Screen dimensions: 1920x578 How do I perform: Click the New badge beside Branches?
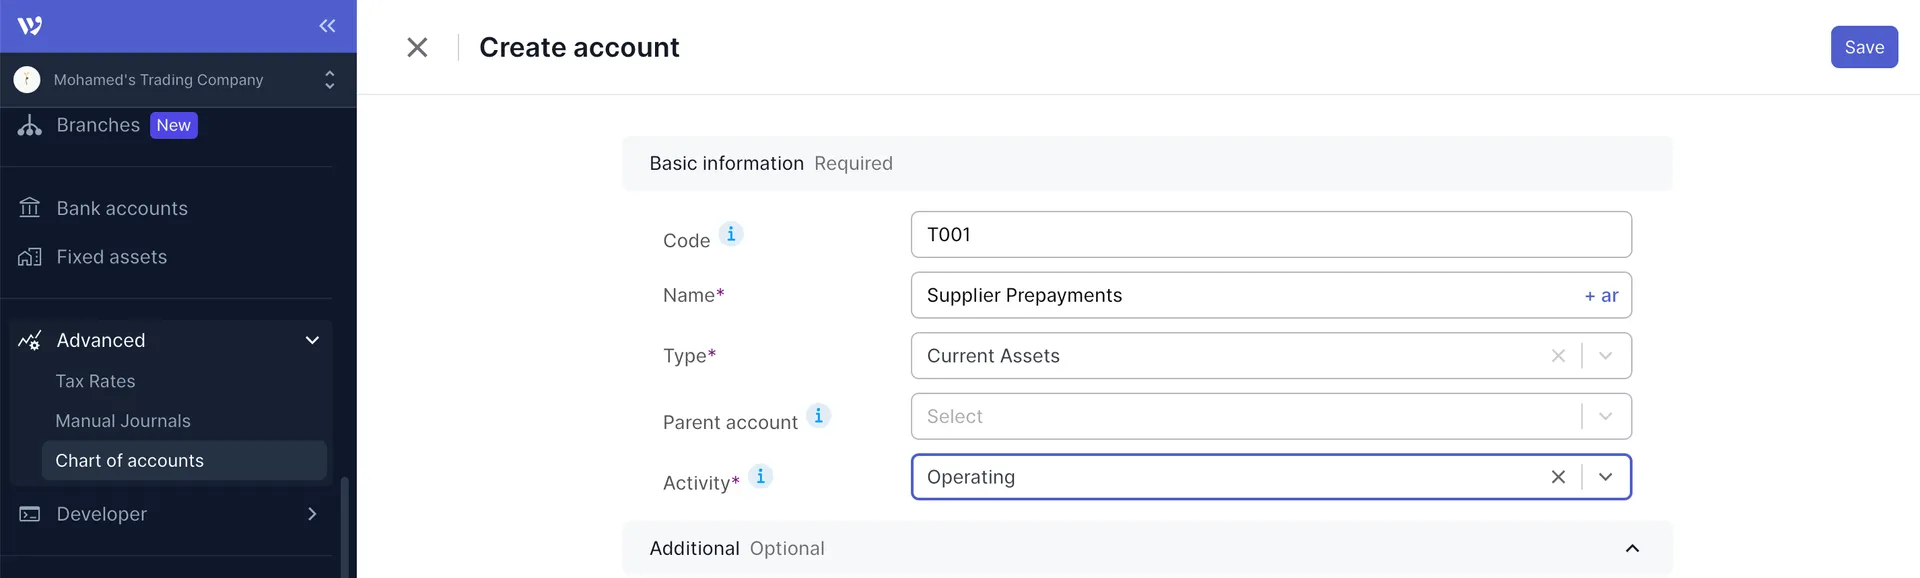pos(174,125)
